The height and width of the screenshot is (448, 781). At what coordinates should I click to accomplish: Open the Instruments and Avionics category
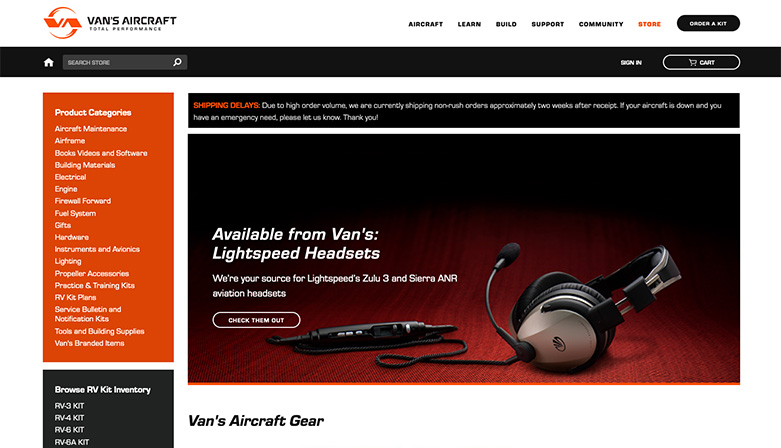click(97, 249)
